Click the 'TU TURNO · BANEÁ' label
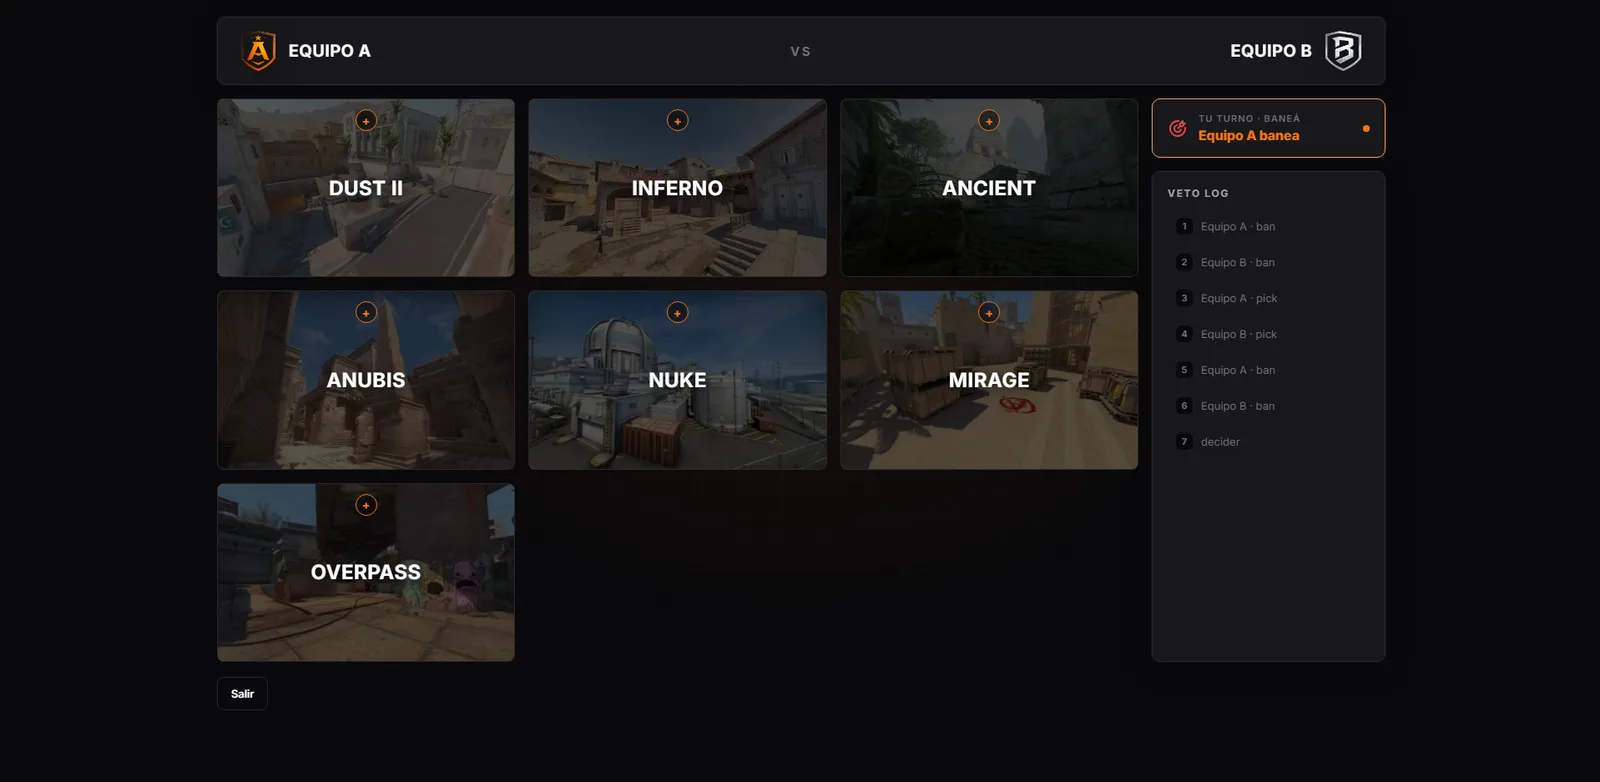The width and height of the screenshot is (1600, 782). [x=1249, y=119]
